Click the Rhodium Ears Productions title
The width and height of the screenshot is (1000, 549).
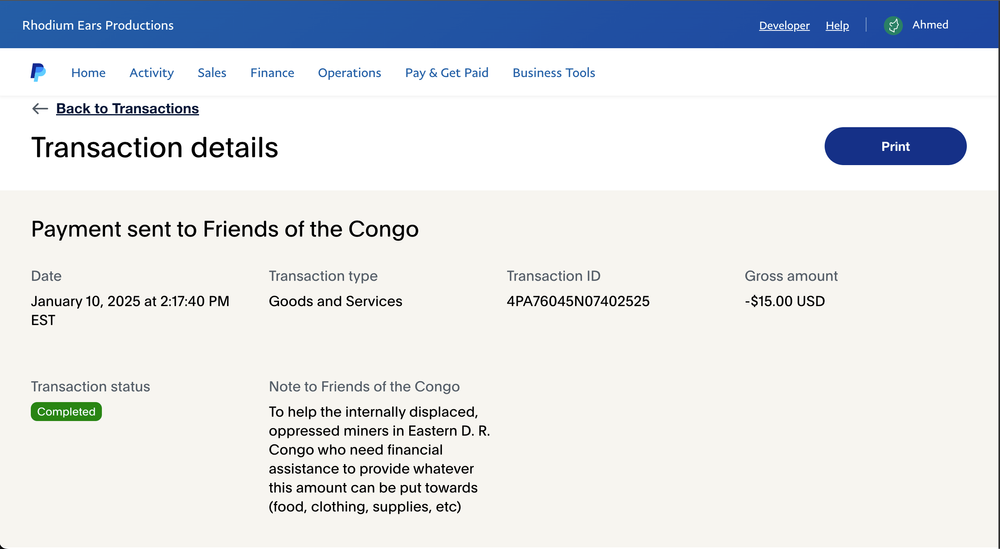click(x=98, y=26)
